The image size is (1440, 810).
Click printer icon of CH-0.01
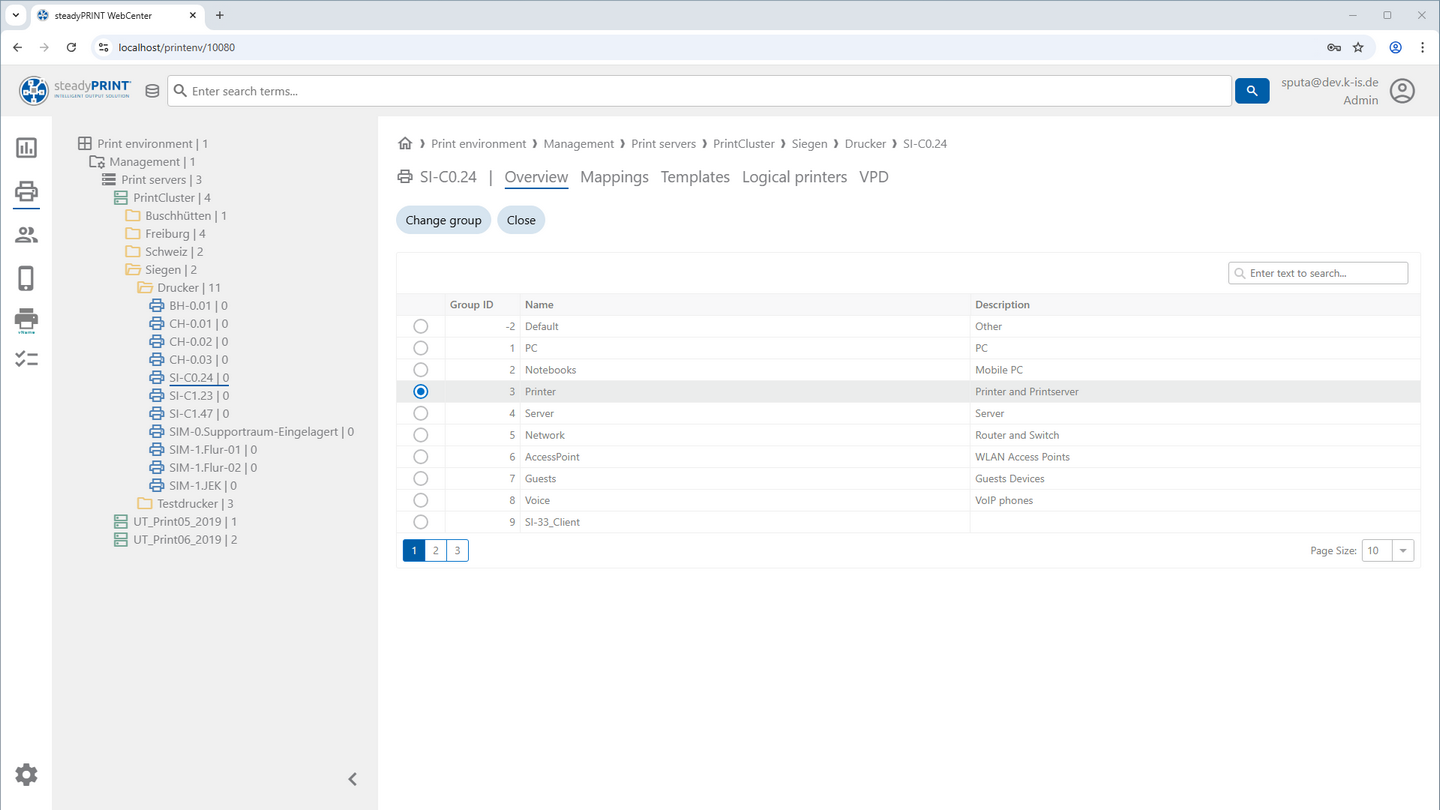(157, 324)
